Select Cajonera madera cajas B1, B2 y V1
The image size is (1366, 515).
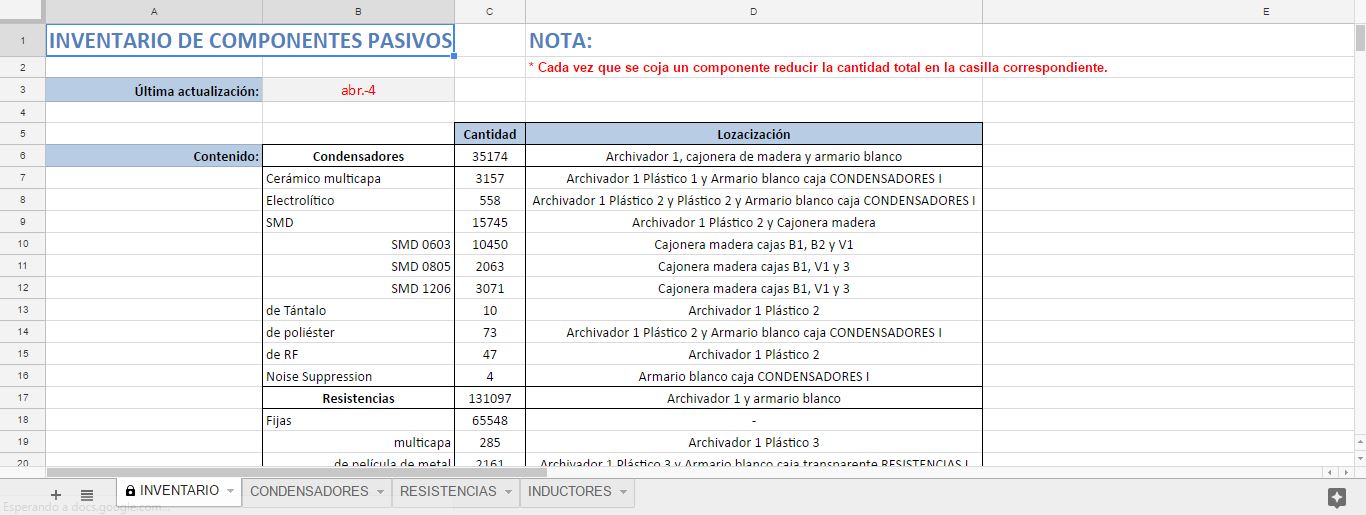pos(753,244)
